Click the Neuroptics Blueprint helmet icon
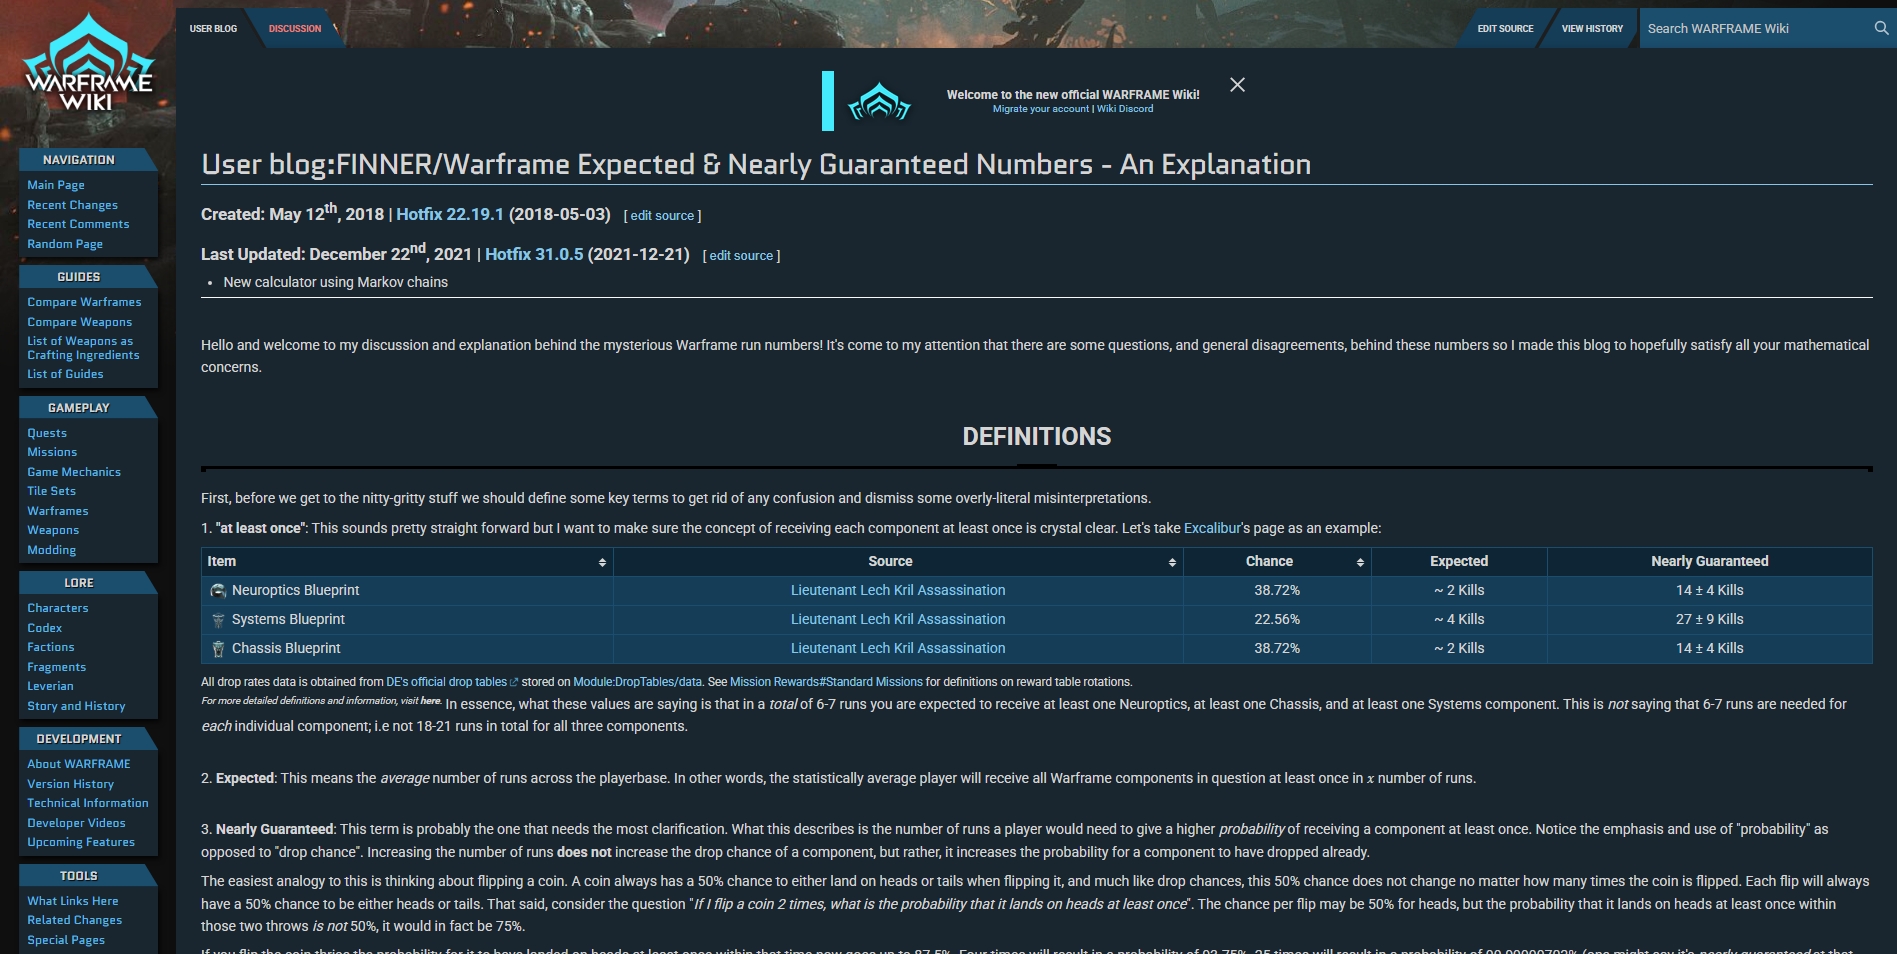Viewport: 1897px width, 954px height. point(218,591)
